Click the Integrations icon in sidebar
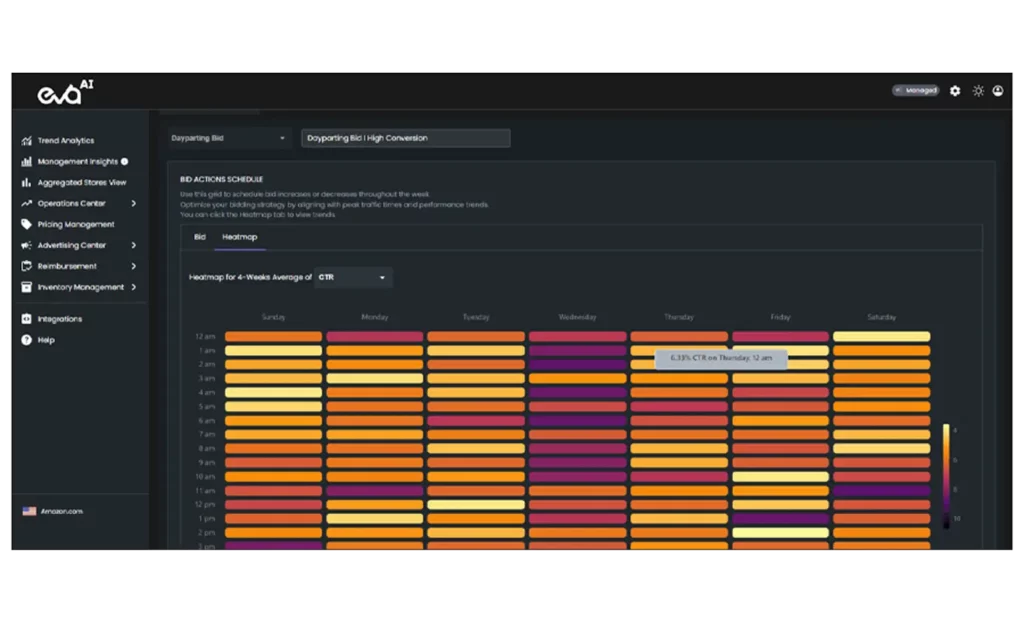This screenshot has width=1024, height=625. (27, 319)
